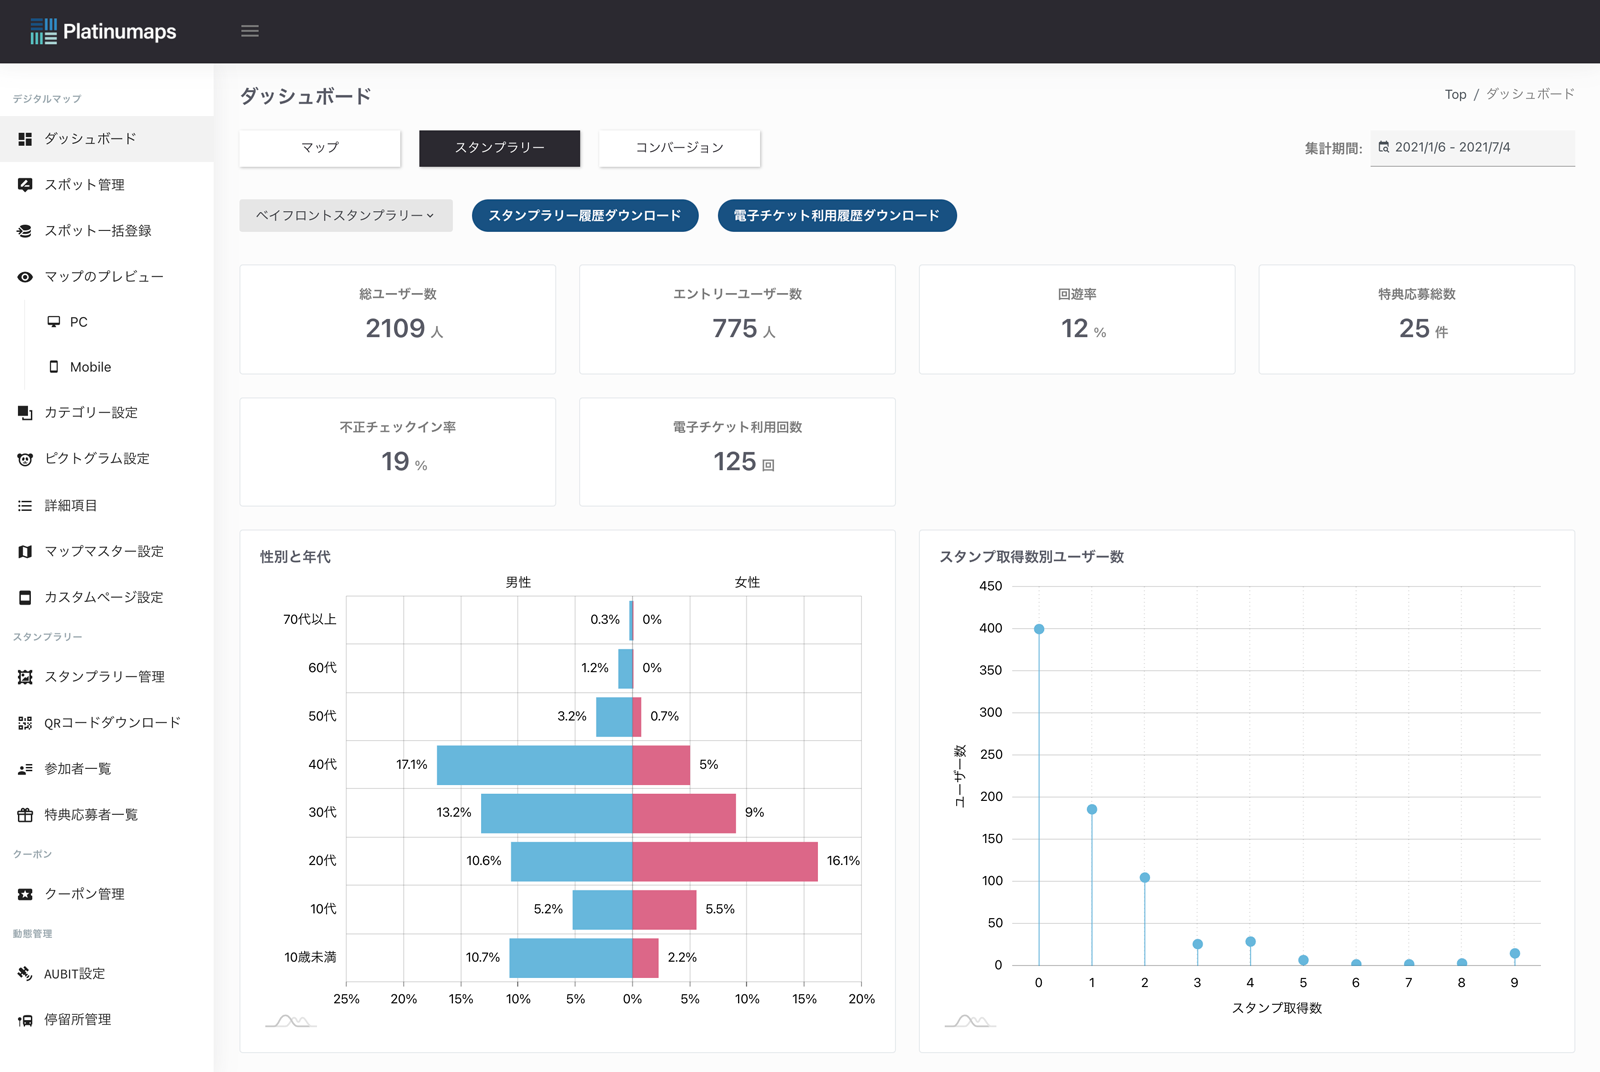The image size is (1600, 1072).
Task: Click the Platinumaps logo
Action: point(103,31)
